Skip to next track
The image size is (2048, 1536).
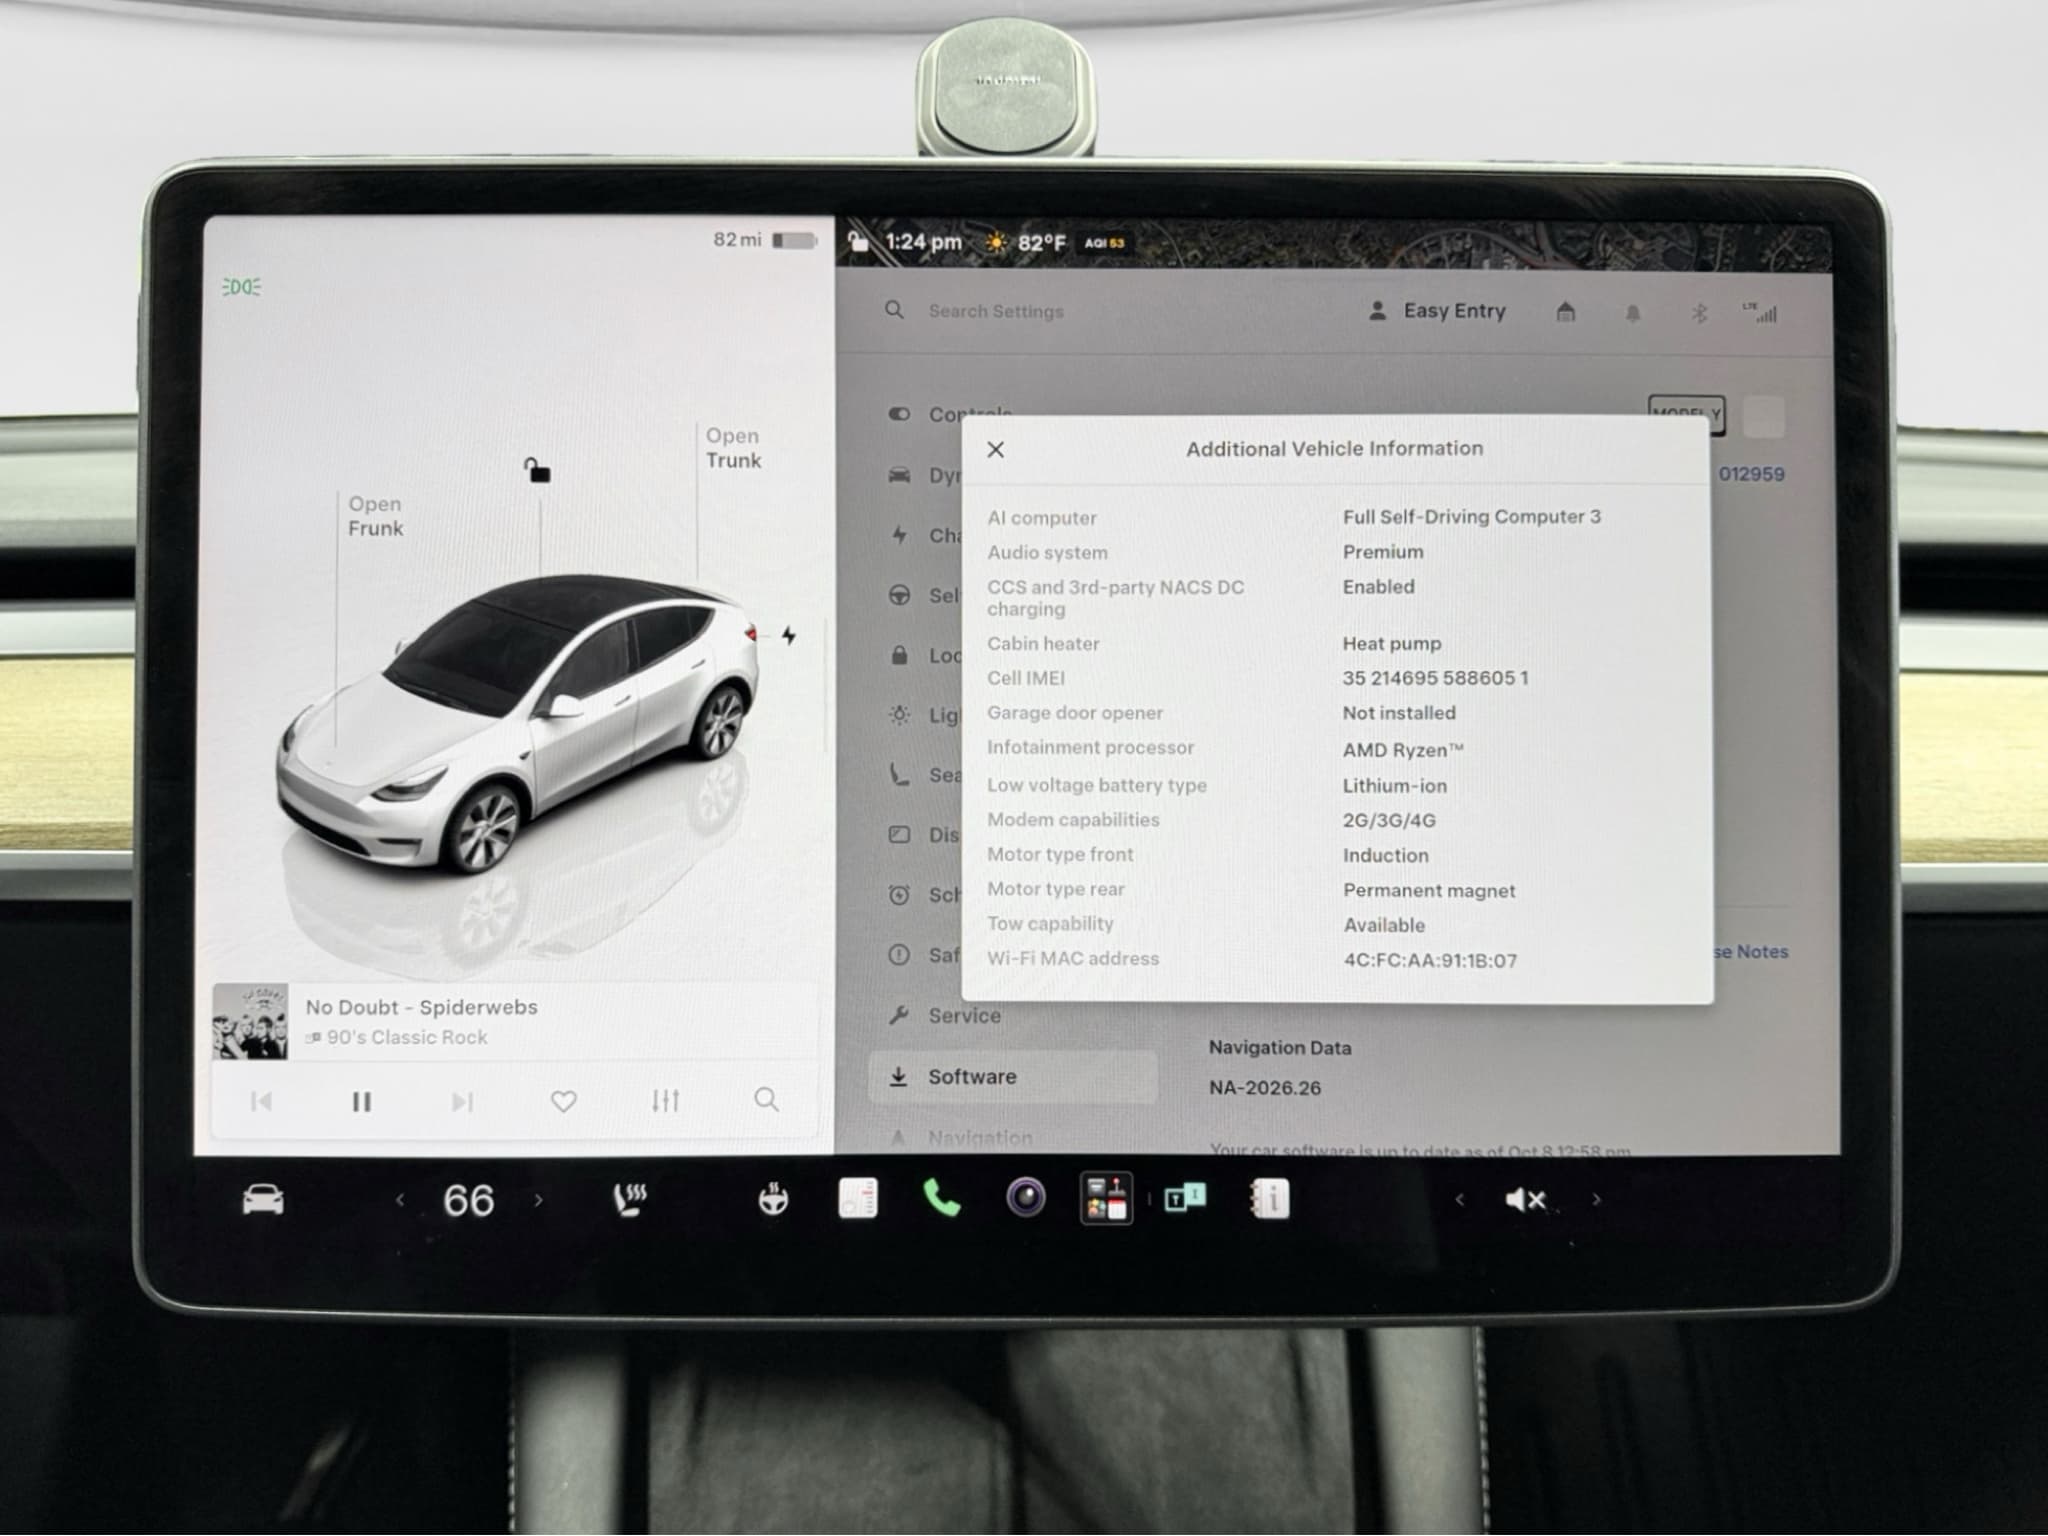coord(462,1101)
